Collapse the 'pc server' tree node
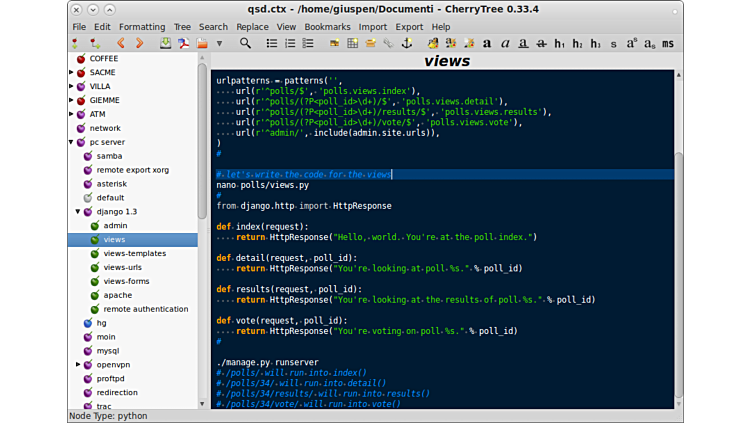The width and height of the screenshot is (752, 423). pyautogui.click(x=71, y=142)
